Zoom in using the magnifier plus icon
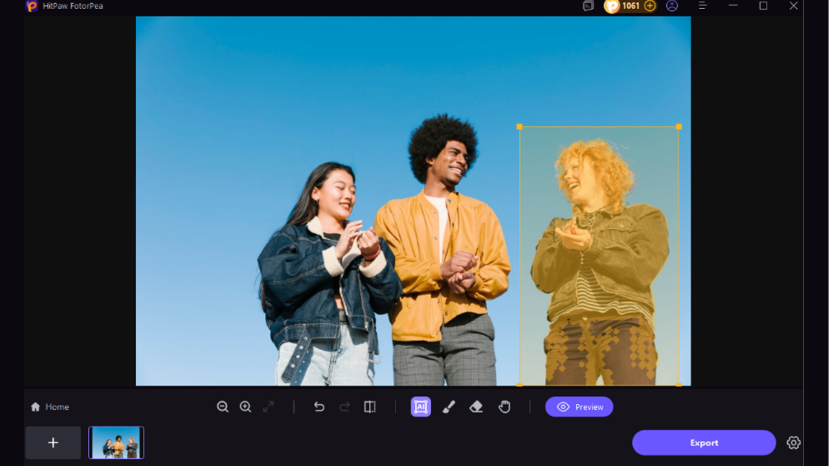 point(245,407)
